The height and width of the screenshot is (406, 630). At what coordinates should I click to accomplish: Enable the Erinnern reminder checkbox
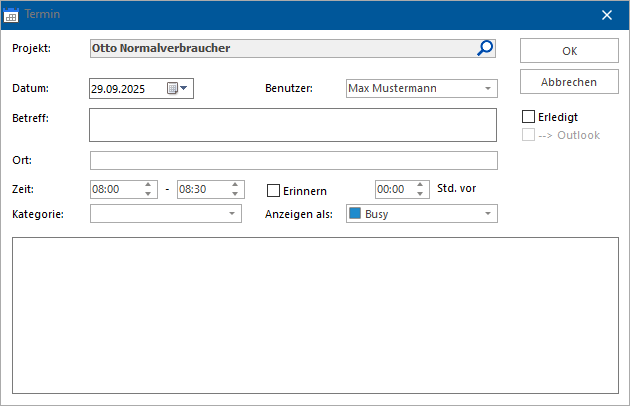click(274, 191)
